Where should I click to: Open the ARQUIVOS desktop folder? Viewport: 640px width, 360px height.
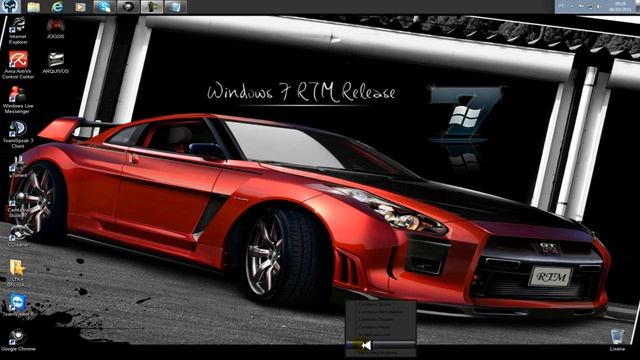coord(56,63)
